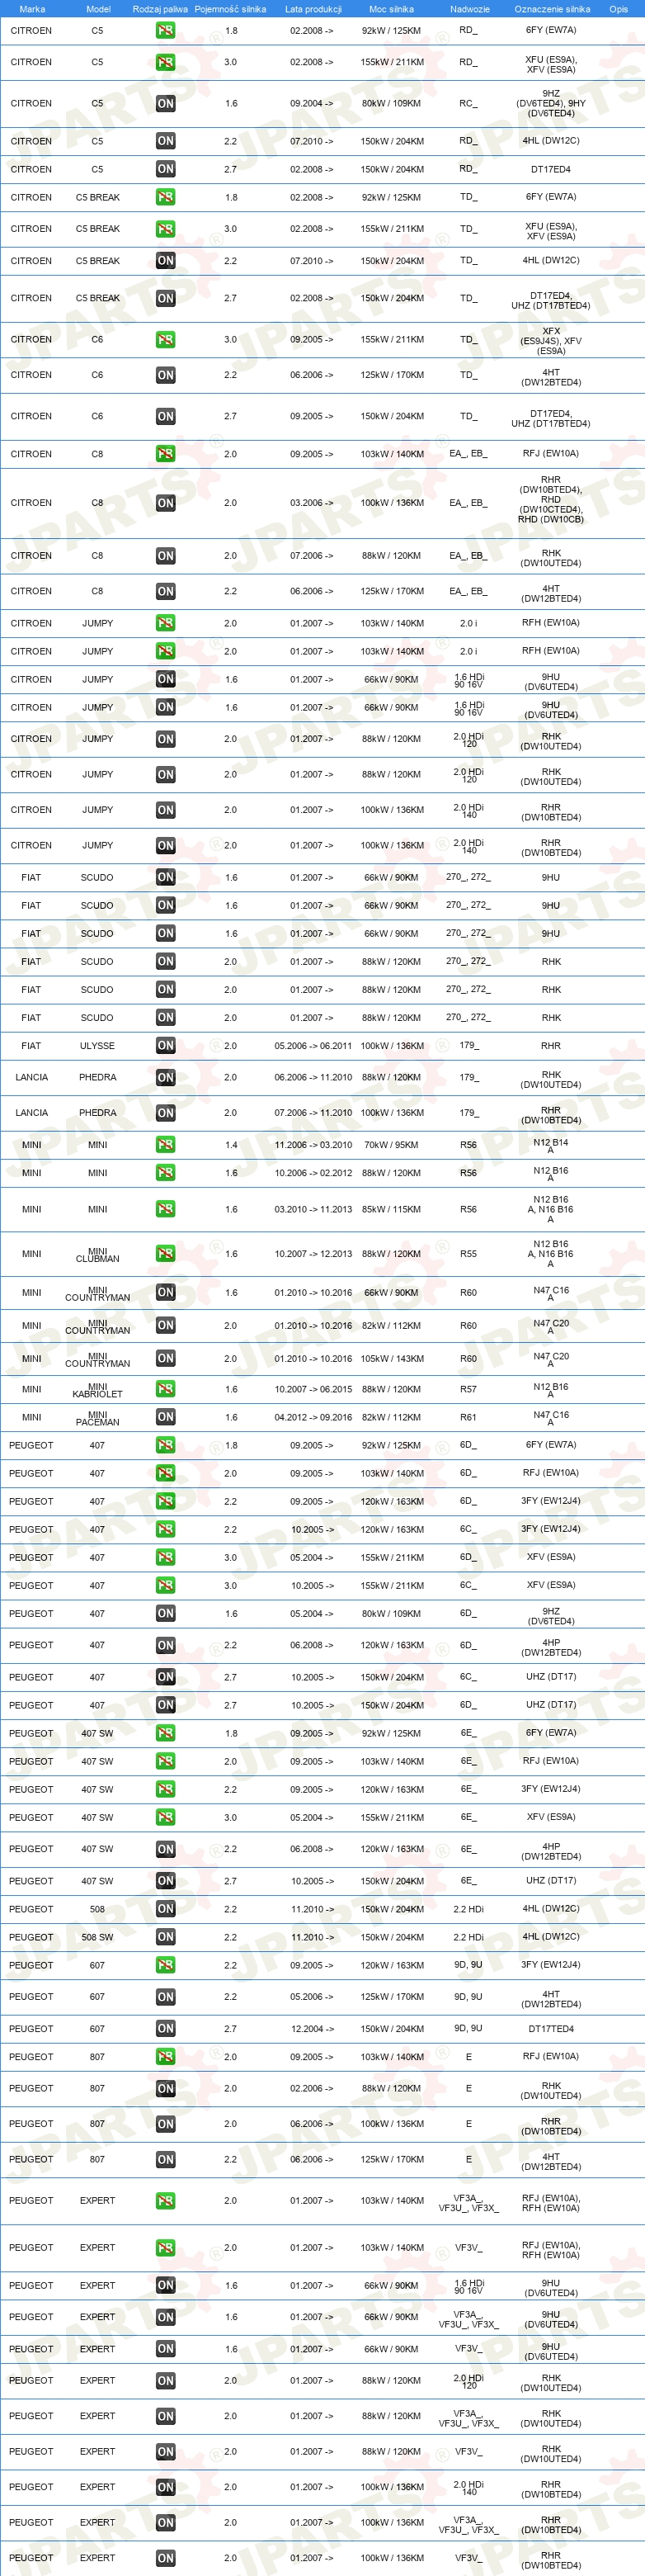
Task: Click production range 10.2006 -> 02.2012
Action: (x=313, y=1173)
